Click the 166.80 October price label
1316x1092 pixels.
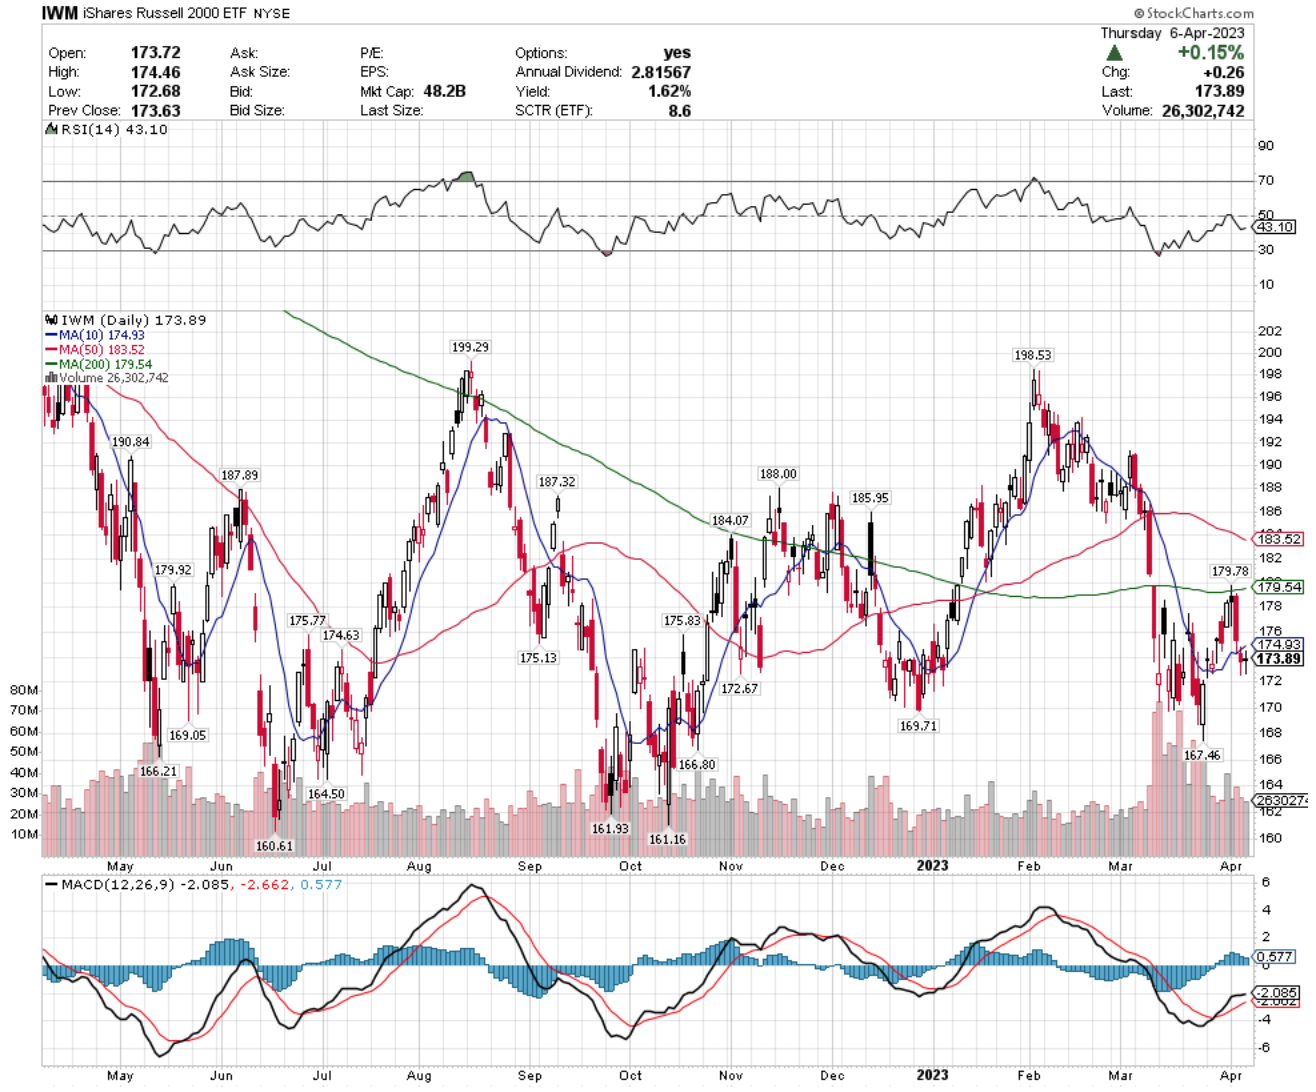697,765
